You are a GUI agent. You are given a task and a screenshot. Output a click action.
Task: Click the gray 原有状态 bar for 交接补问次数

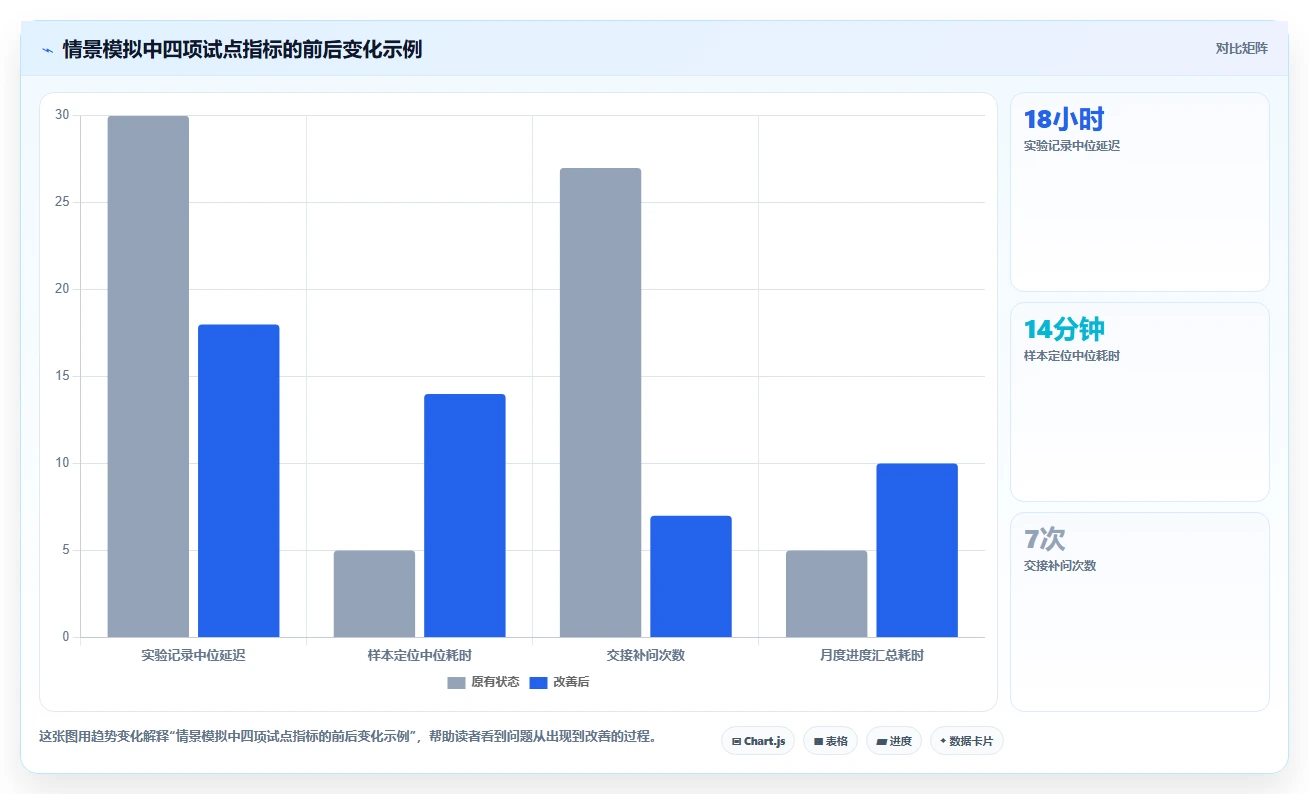tap(600, 403)
